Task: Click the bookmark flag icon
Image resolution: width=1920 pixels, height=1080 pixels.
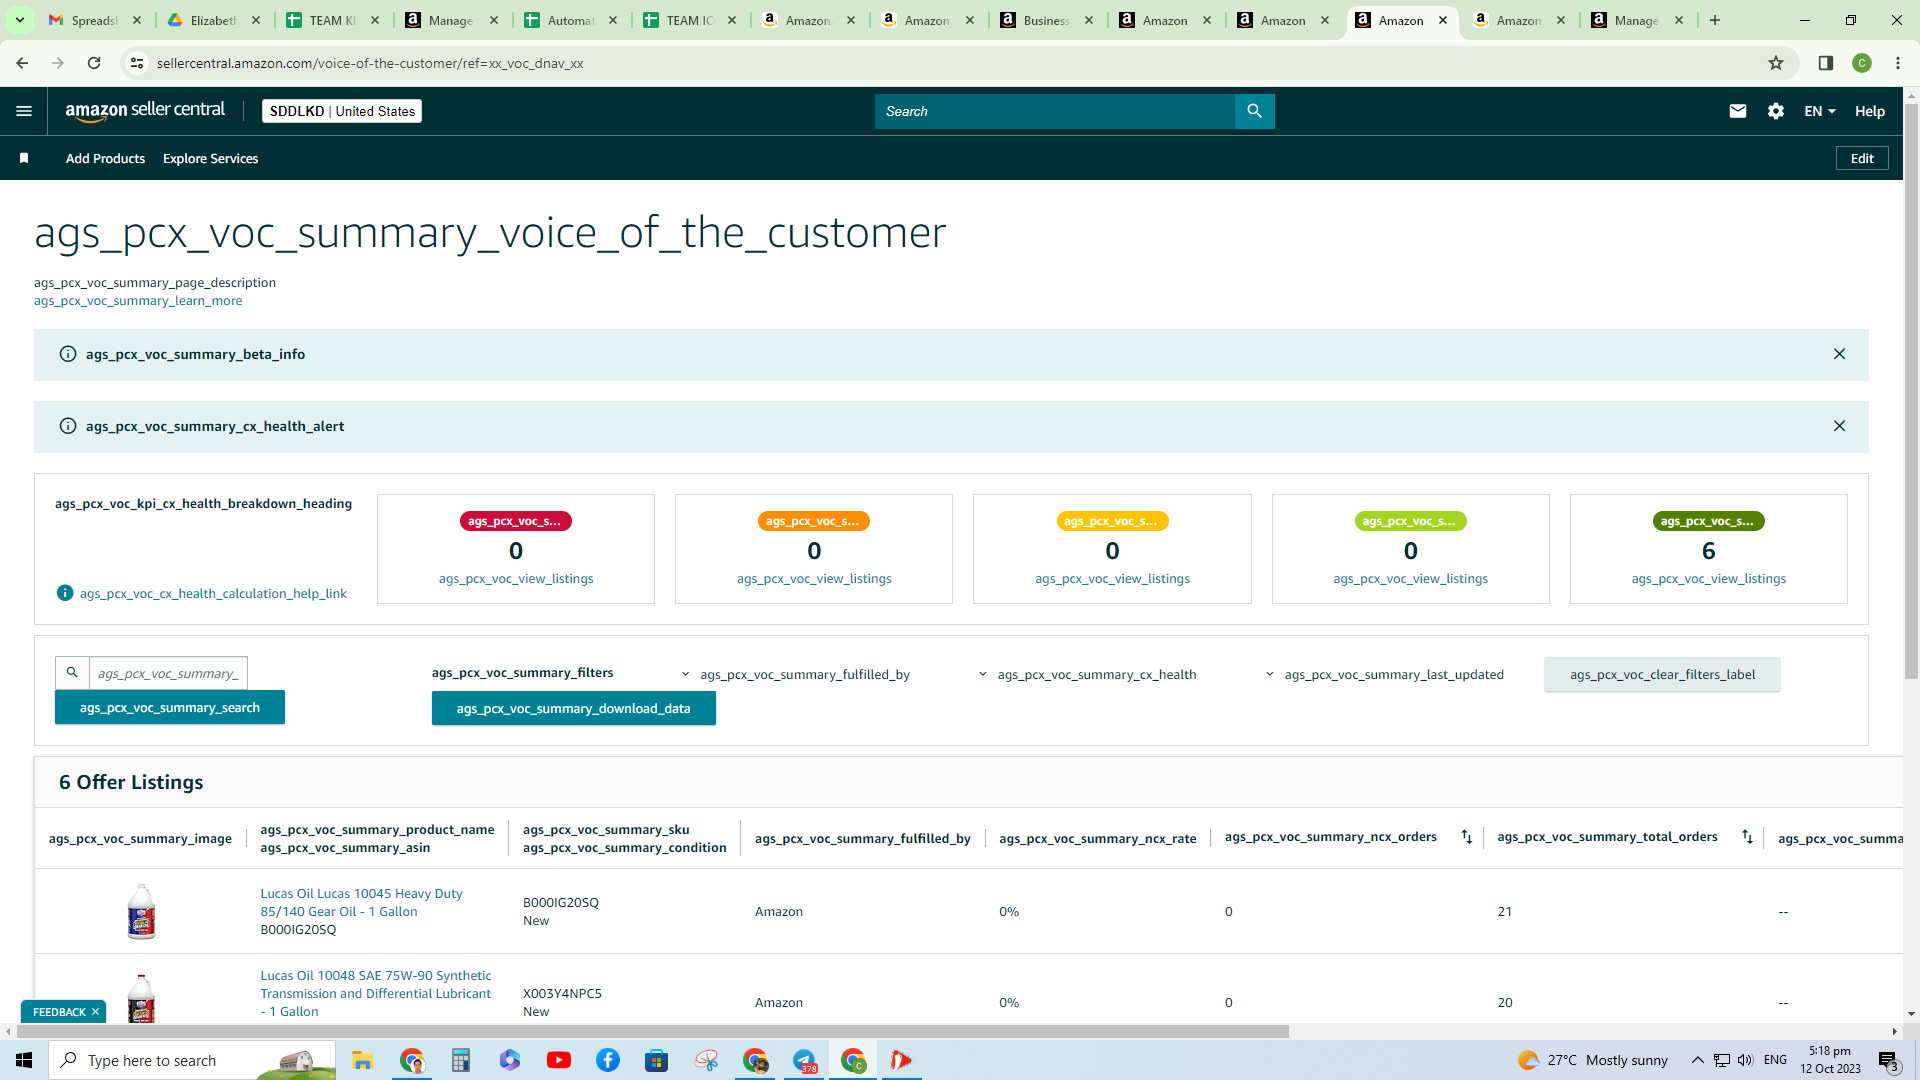Action: coord(24,158)
